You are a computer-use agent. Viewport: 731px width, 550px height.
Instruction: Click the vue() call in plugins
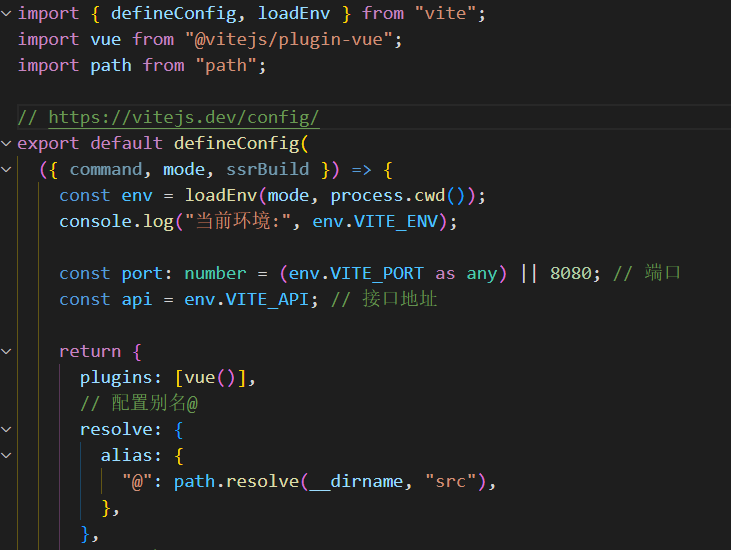tap(210, 378)
